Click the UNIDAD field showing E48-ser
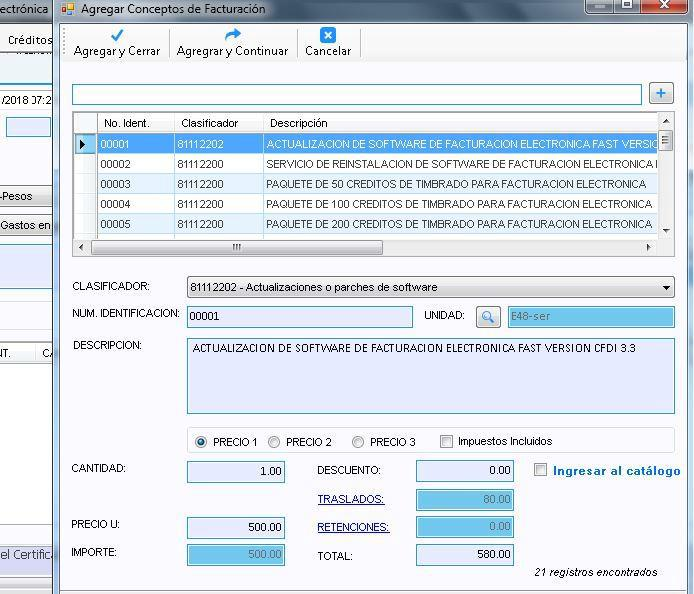694x594 pixels. [591, 317]
